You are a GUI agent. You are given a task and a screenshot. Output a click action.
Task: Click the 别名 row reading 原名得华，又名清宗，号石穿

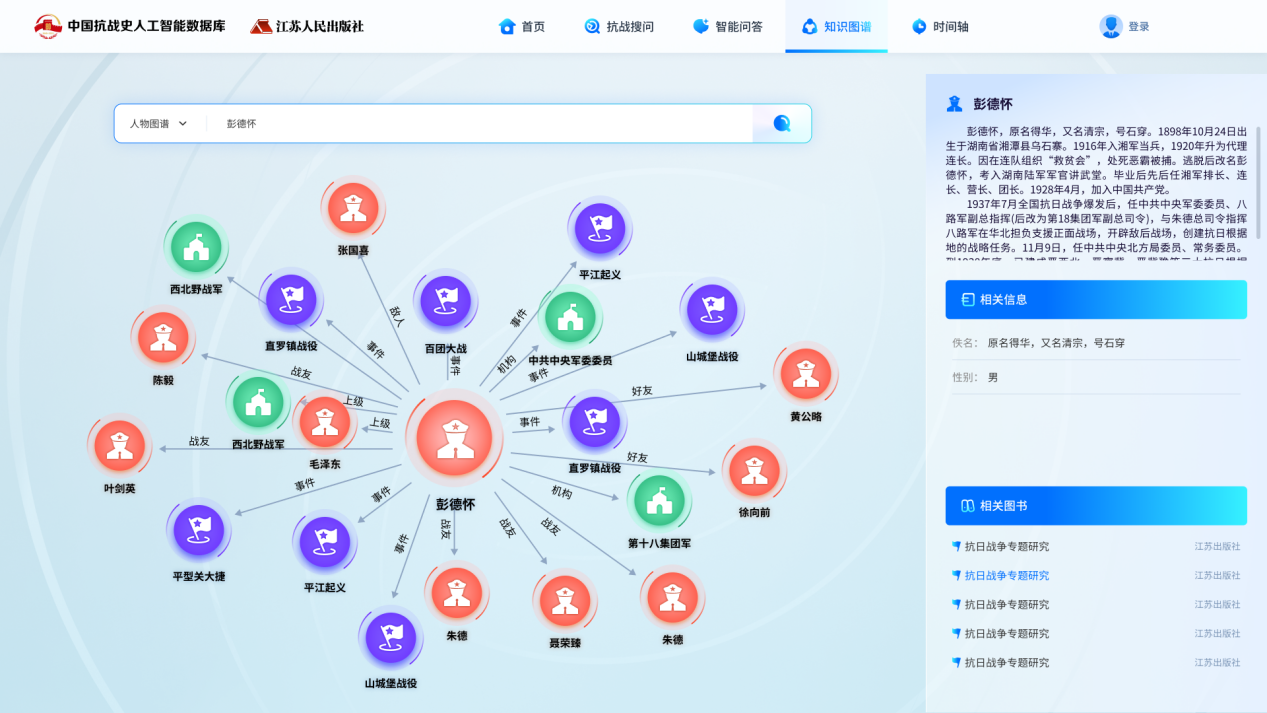[1096, 343]
